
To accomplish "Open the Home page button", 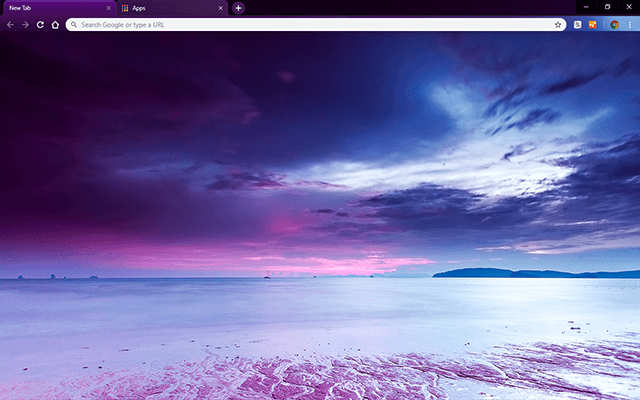I will [x=55, y=24].
